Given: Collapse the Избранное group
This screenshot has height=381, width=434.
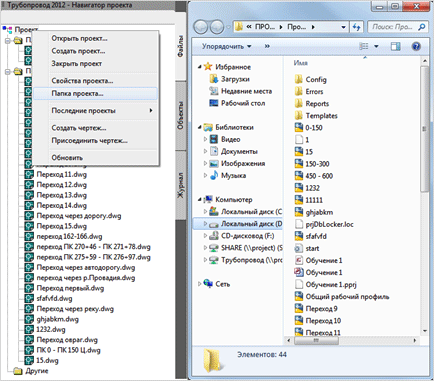Looking at the screenshot, I should coord(200,67).
